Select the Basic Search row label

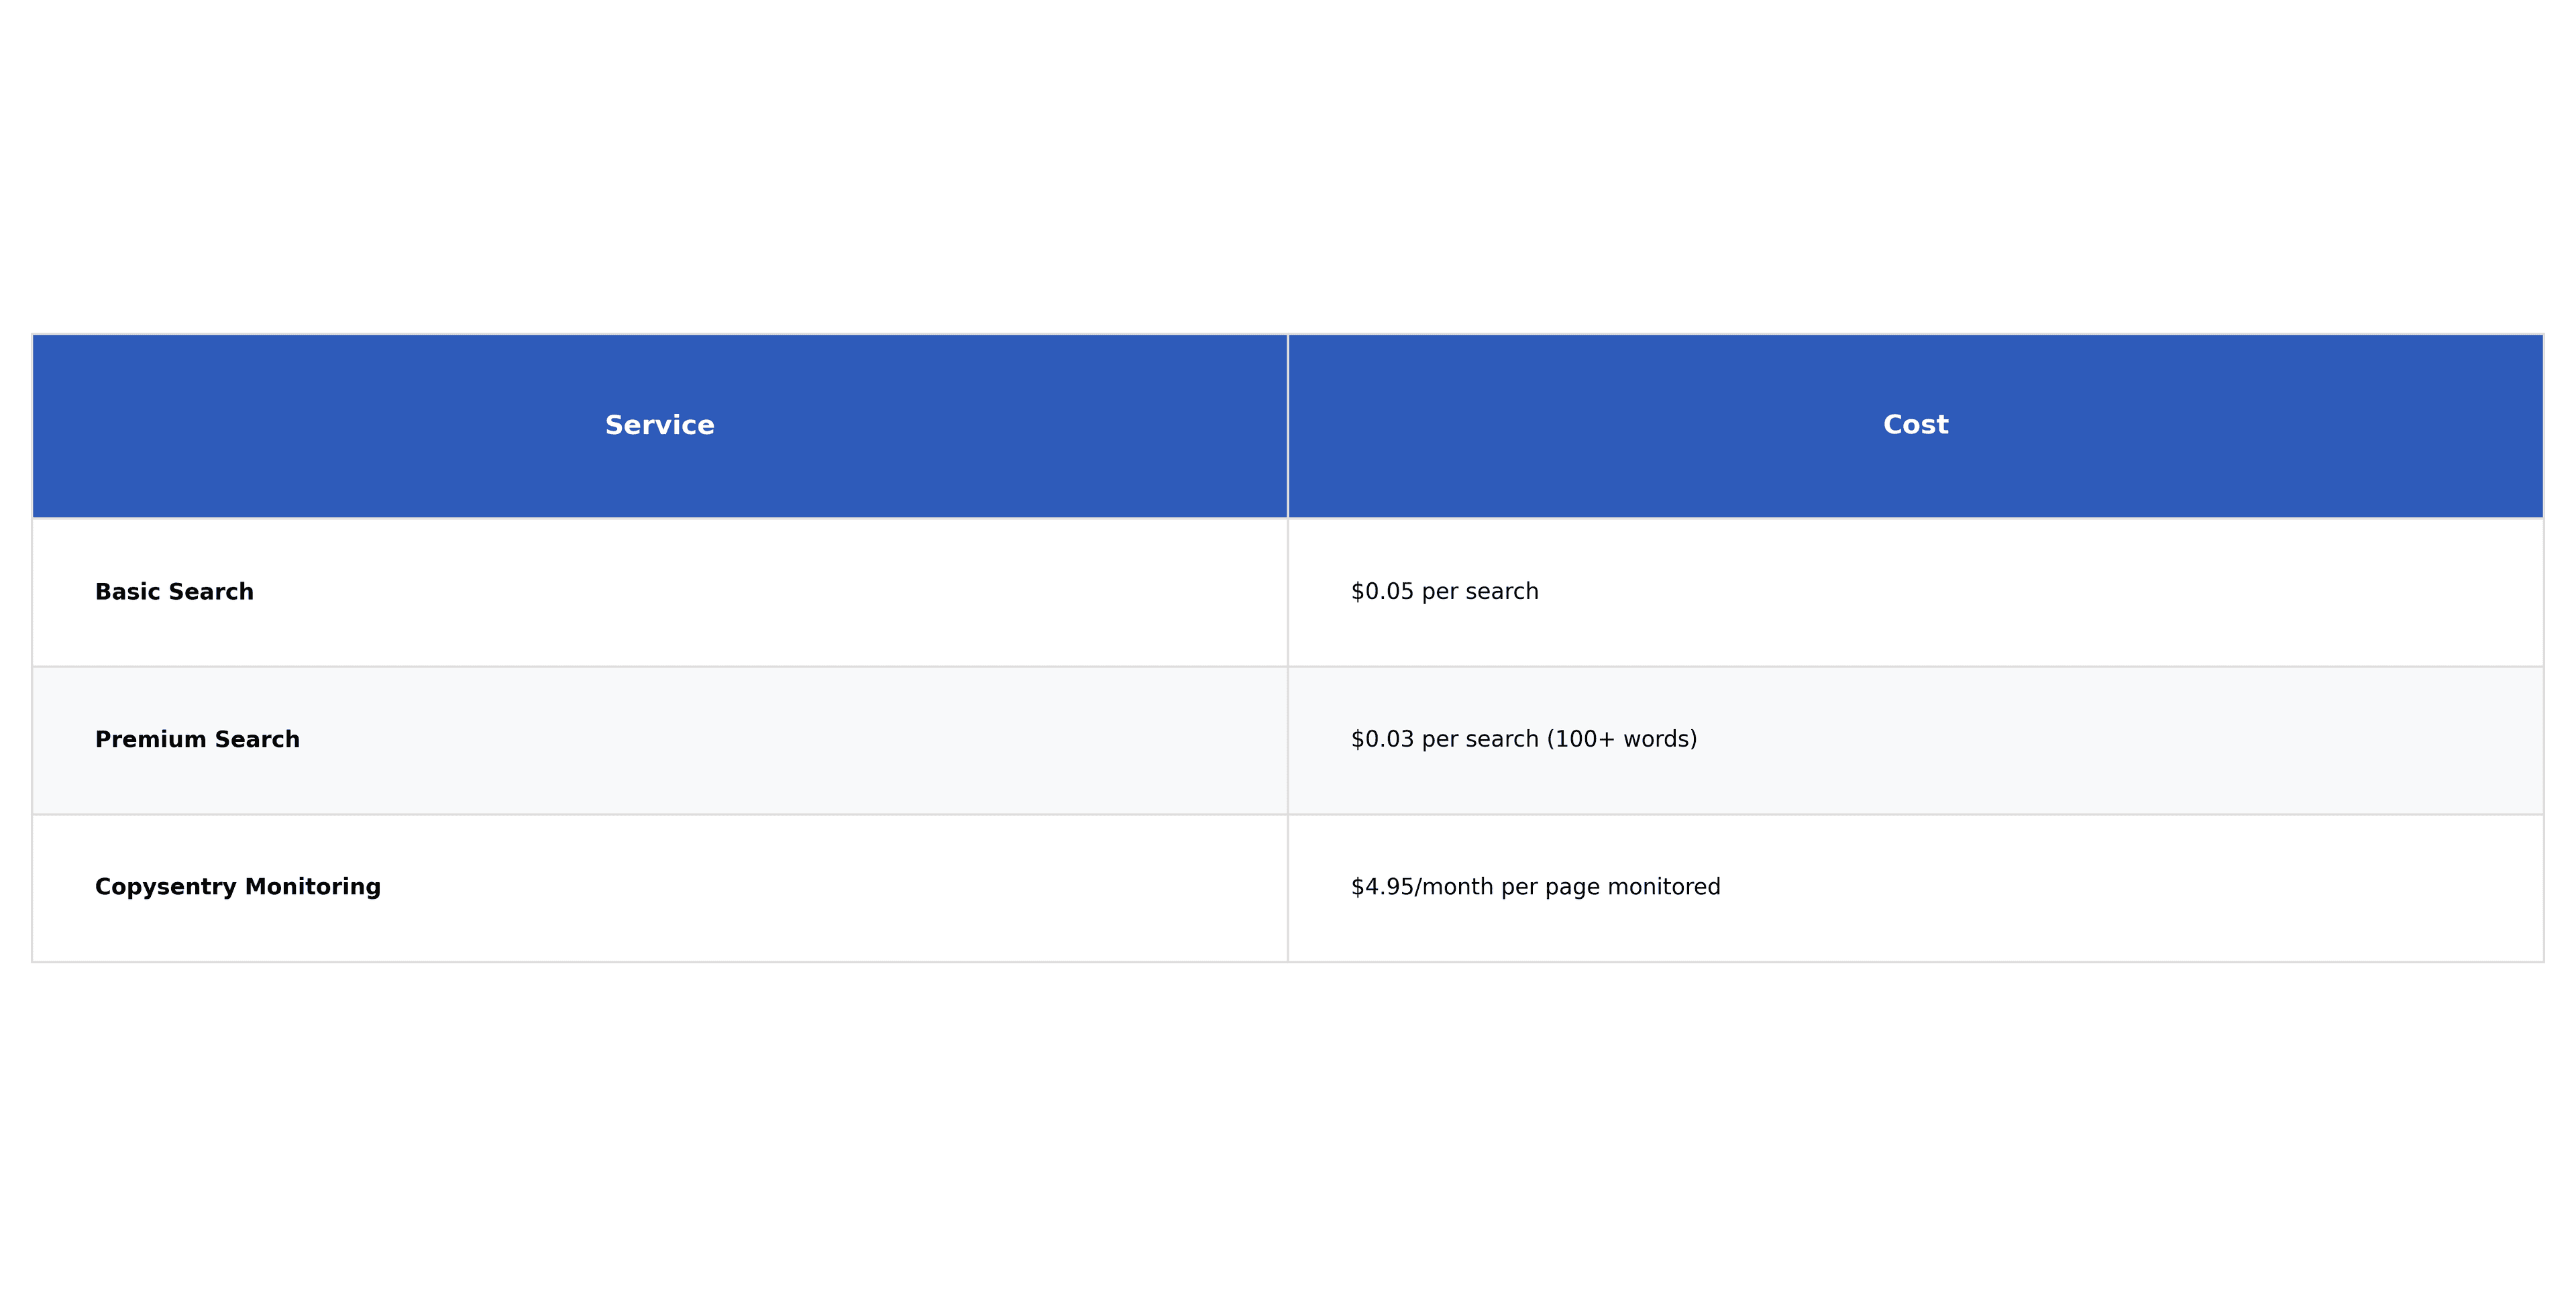click(x=174, y=592)
